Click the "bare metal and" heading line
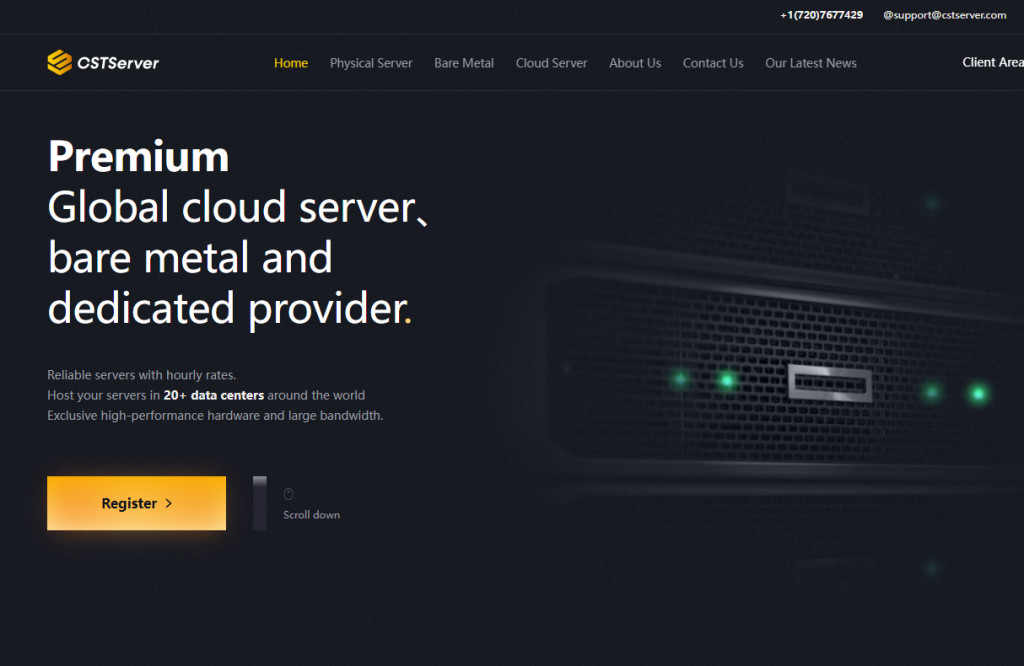 click(190, 257)
